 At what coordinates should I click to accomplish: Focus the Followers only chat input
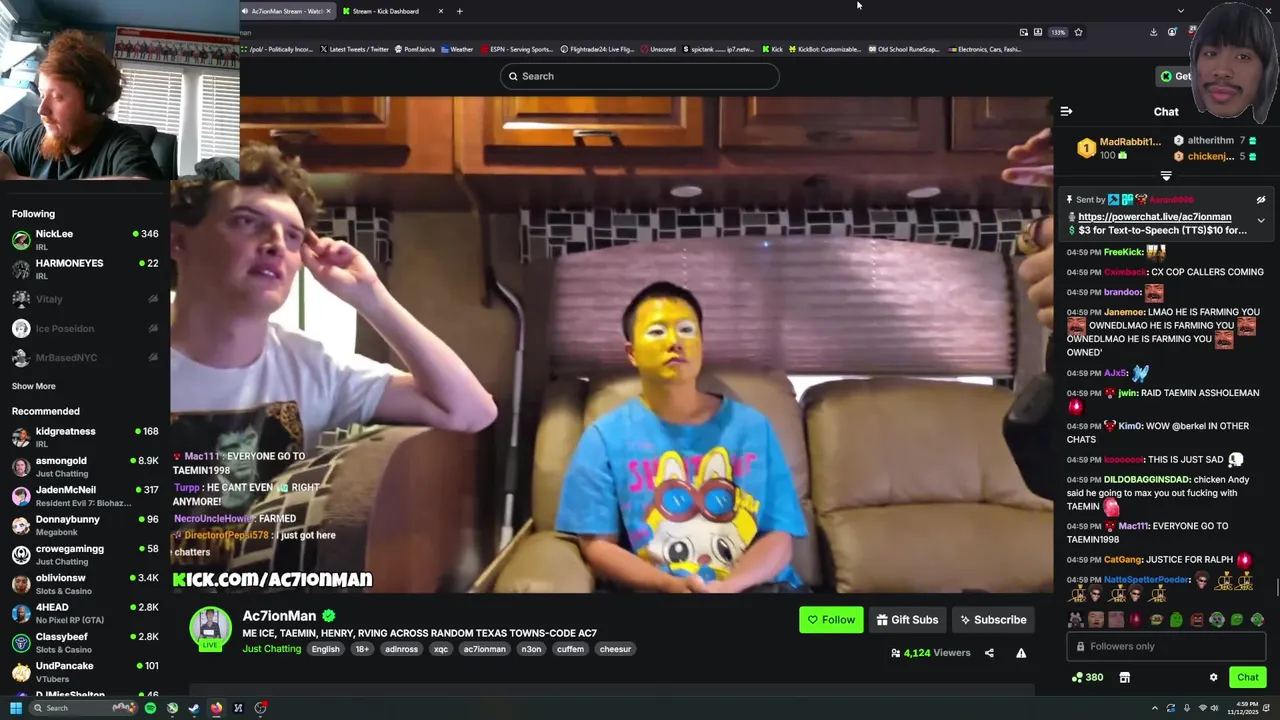tap(1166, 646)
